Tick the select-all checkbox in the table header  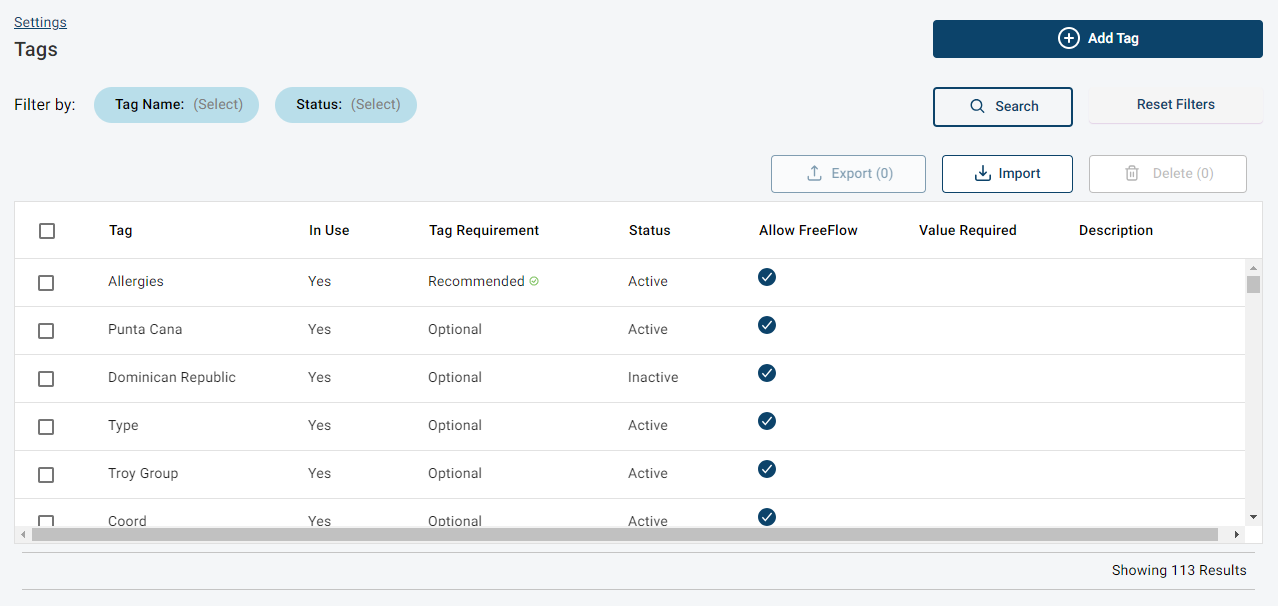[47, 231]
